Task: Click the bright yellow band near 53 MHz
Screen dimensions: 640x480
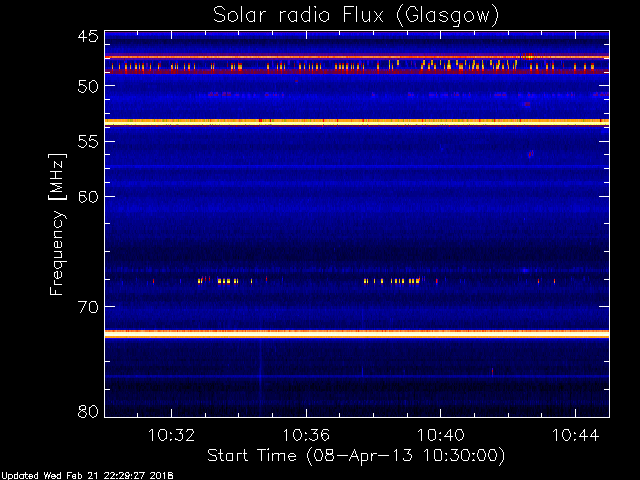Action: 357,122
